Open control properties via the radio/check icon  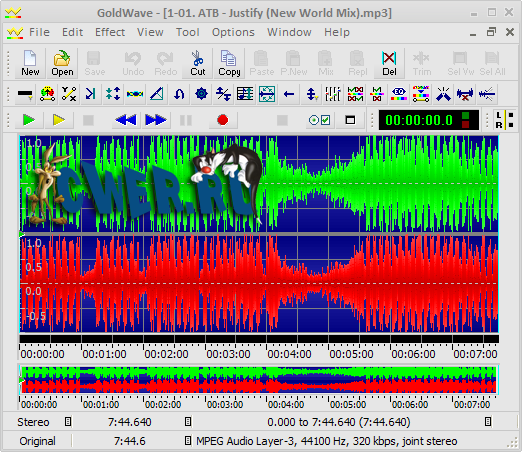319,120
